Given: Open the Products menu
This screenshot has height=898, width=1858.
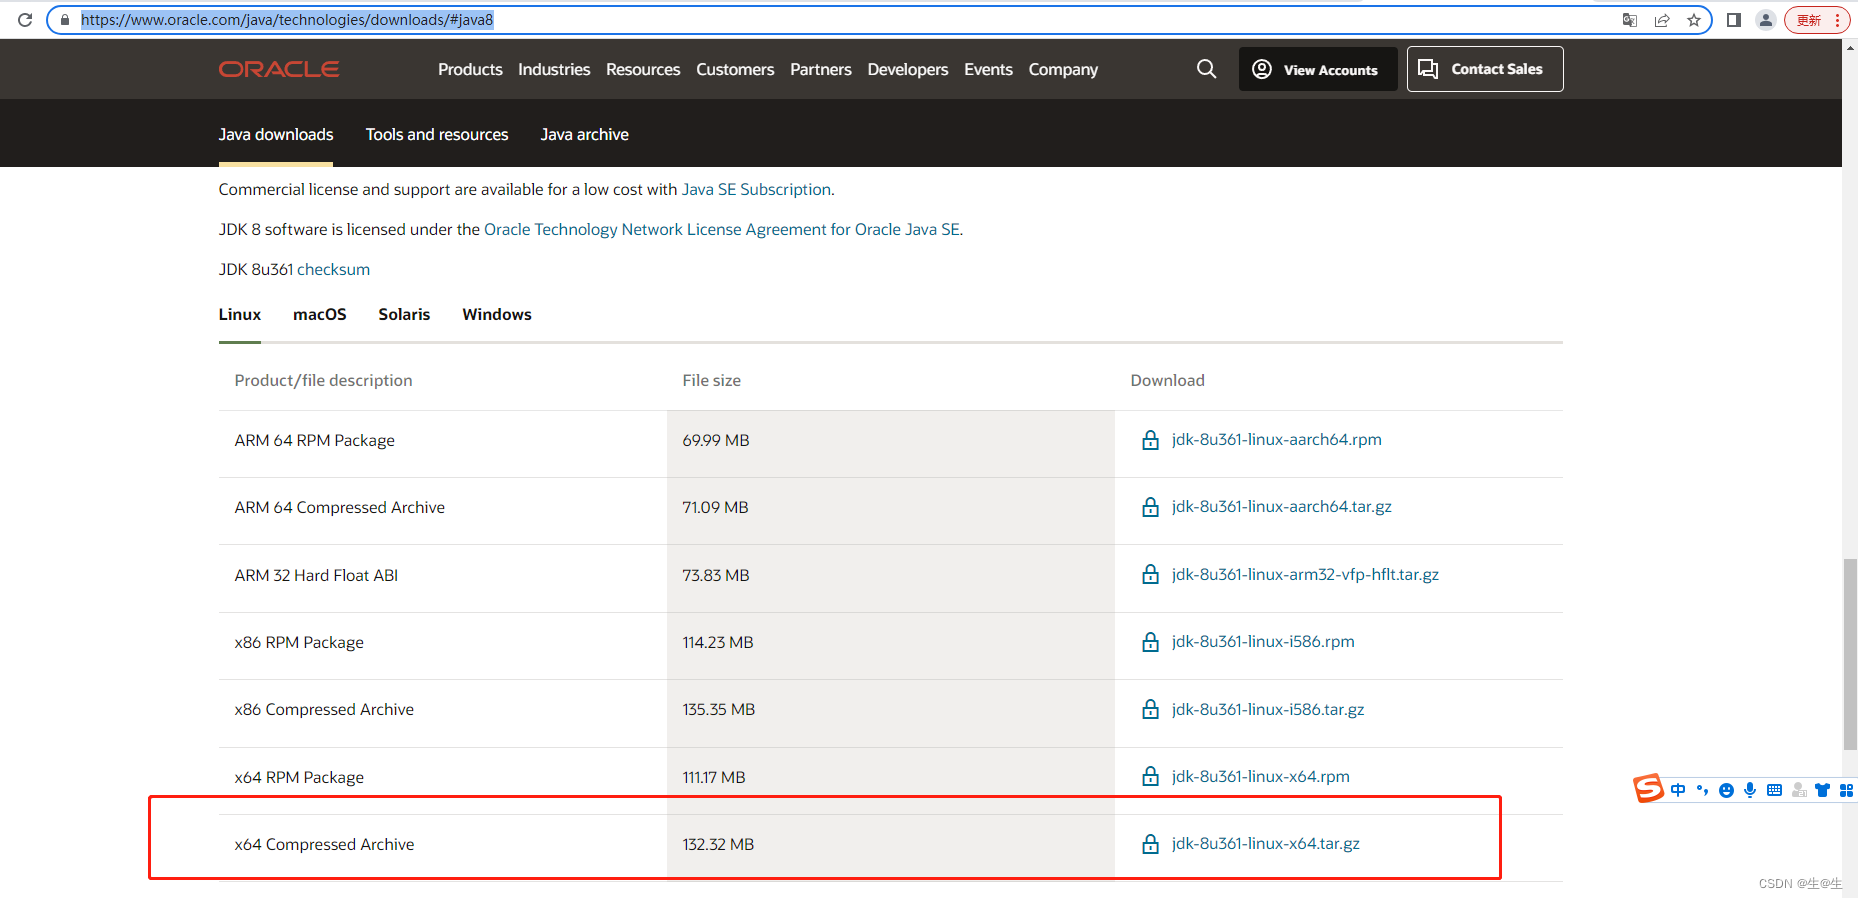Looking at the screenshot, I should (470, 69).
